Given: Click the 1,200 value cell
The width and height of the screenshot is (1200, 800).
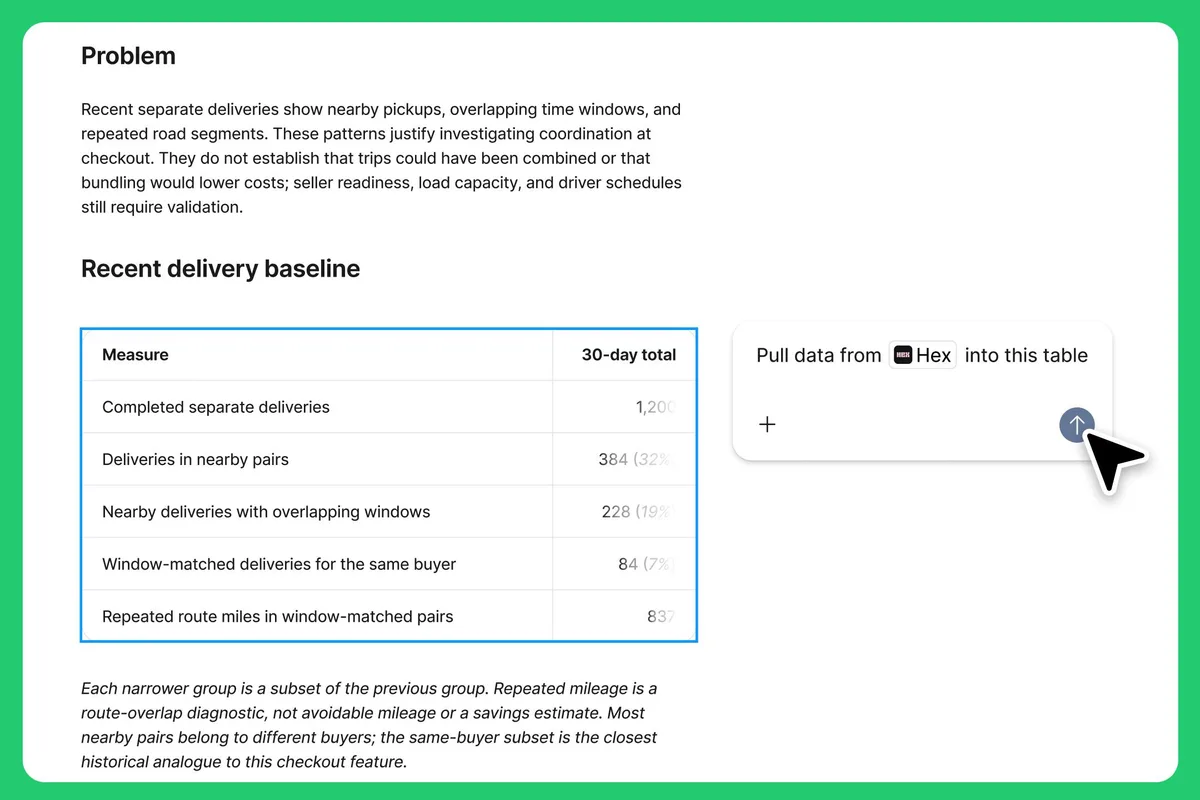Looking at the screenshot, I should (624, 407).
